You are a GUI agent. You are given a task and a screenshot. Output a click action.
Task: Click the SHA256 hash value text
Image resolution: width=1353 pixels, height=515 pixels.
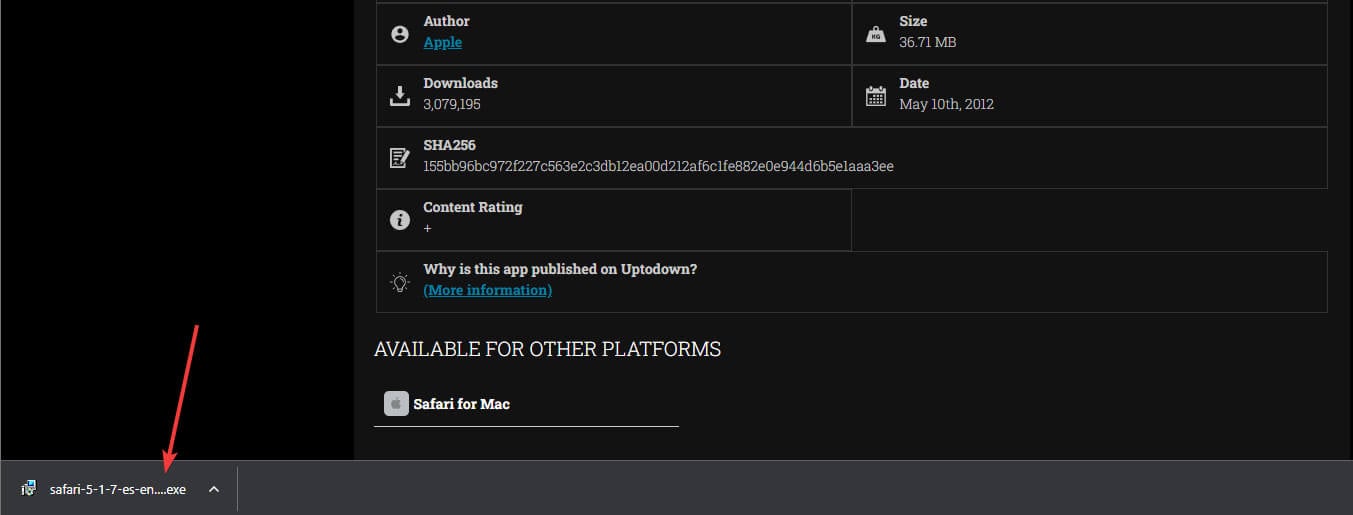click(658, 166)
